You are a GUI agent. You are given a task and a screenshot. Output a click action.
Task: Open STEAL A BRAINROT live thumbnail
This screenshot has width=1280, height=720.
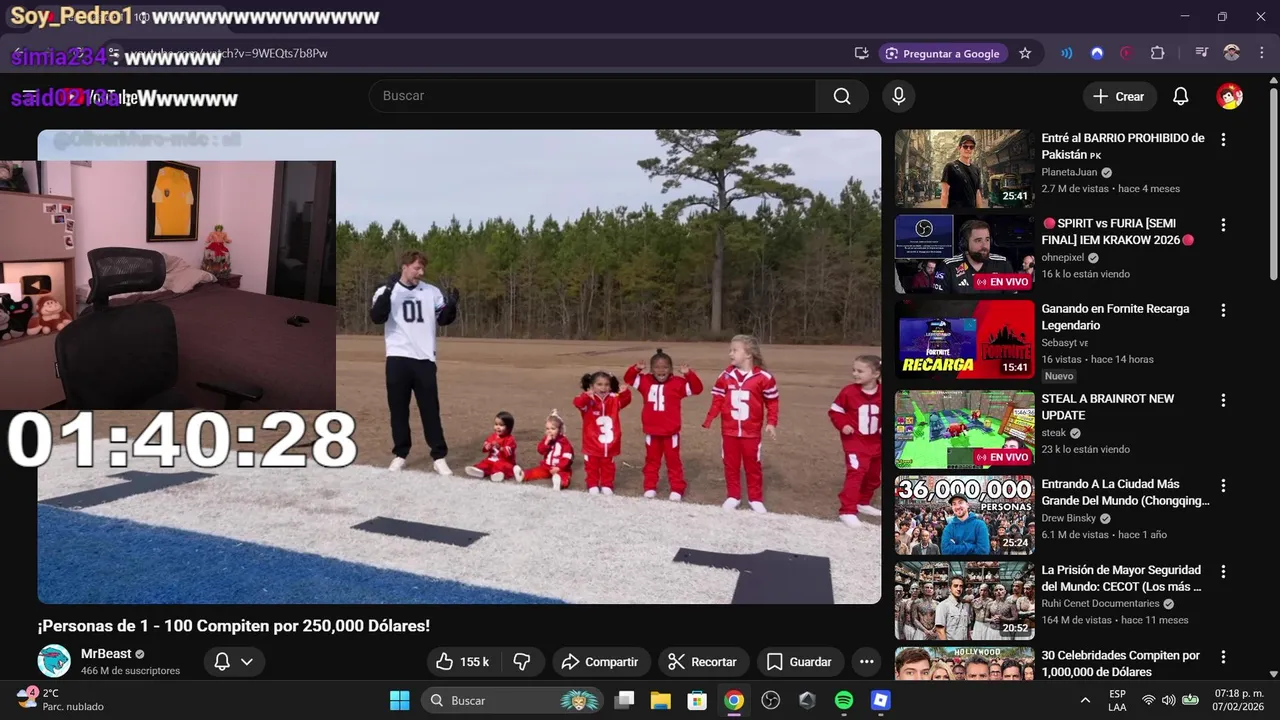point(964,429)
